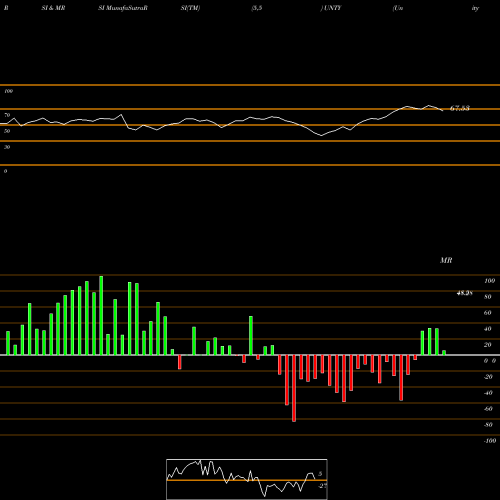Click the 30 level label on RSI axis
Screen dimensions: 500x500
pyautogui.click(x=7, y=147)
